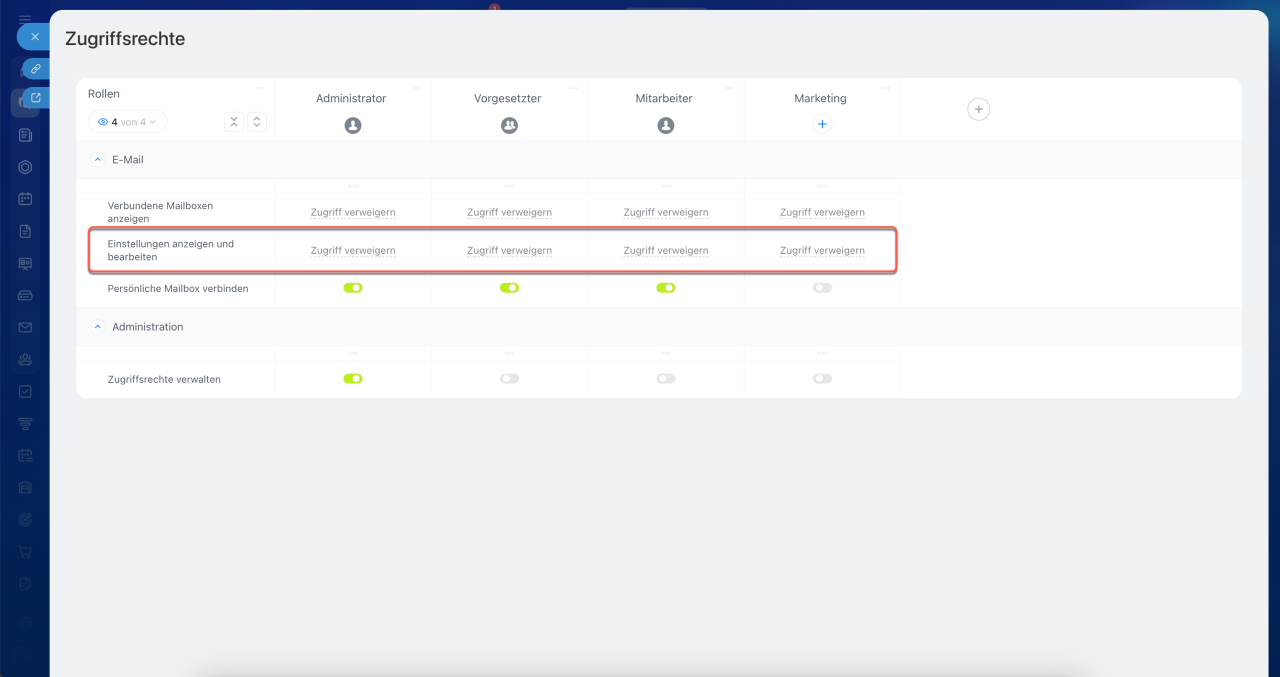Disable Persönliche Mailbox verbinden for Administrator
The image size is (1280, 677).
pyautogui.click(x=352, y=288)
